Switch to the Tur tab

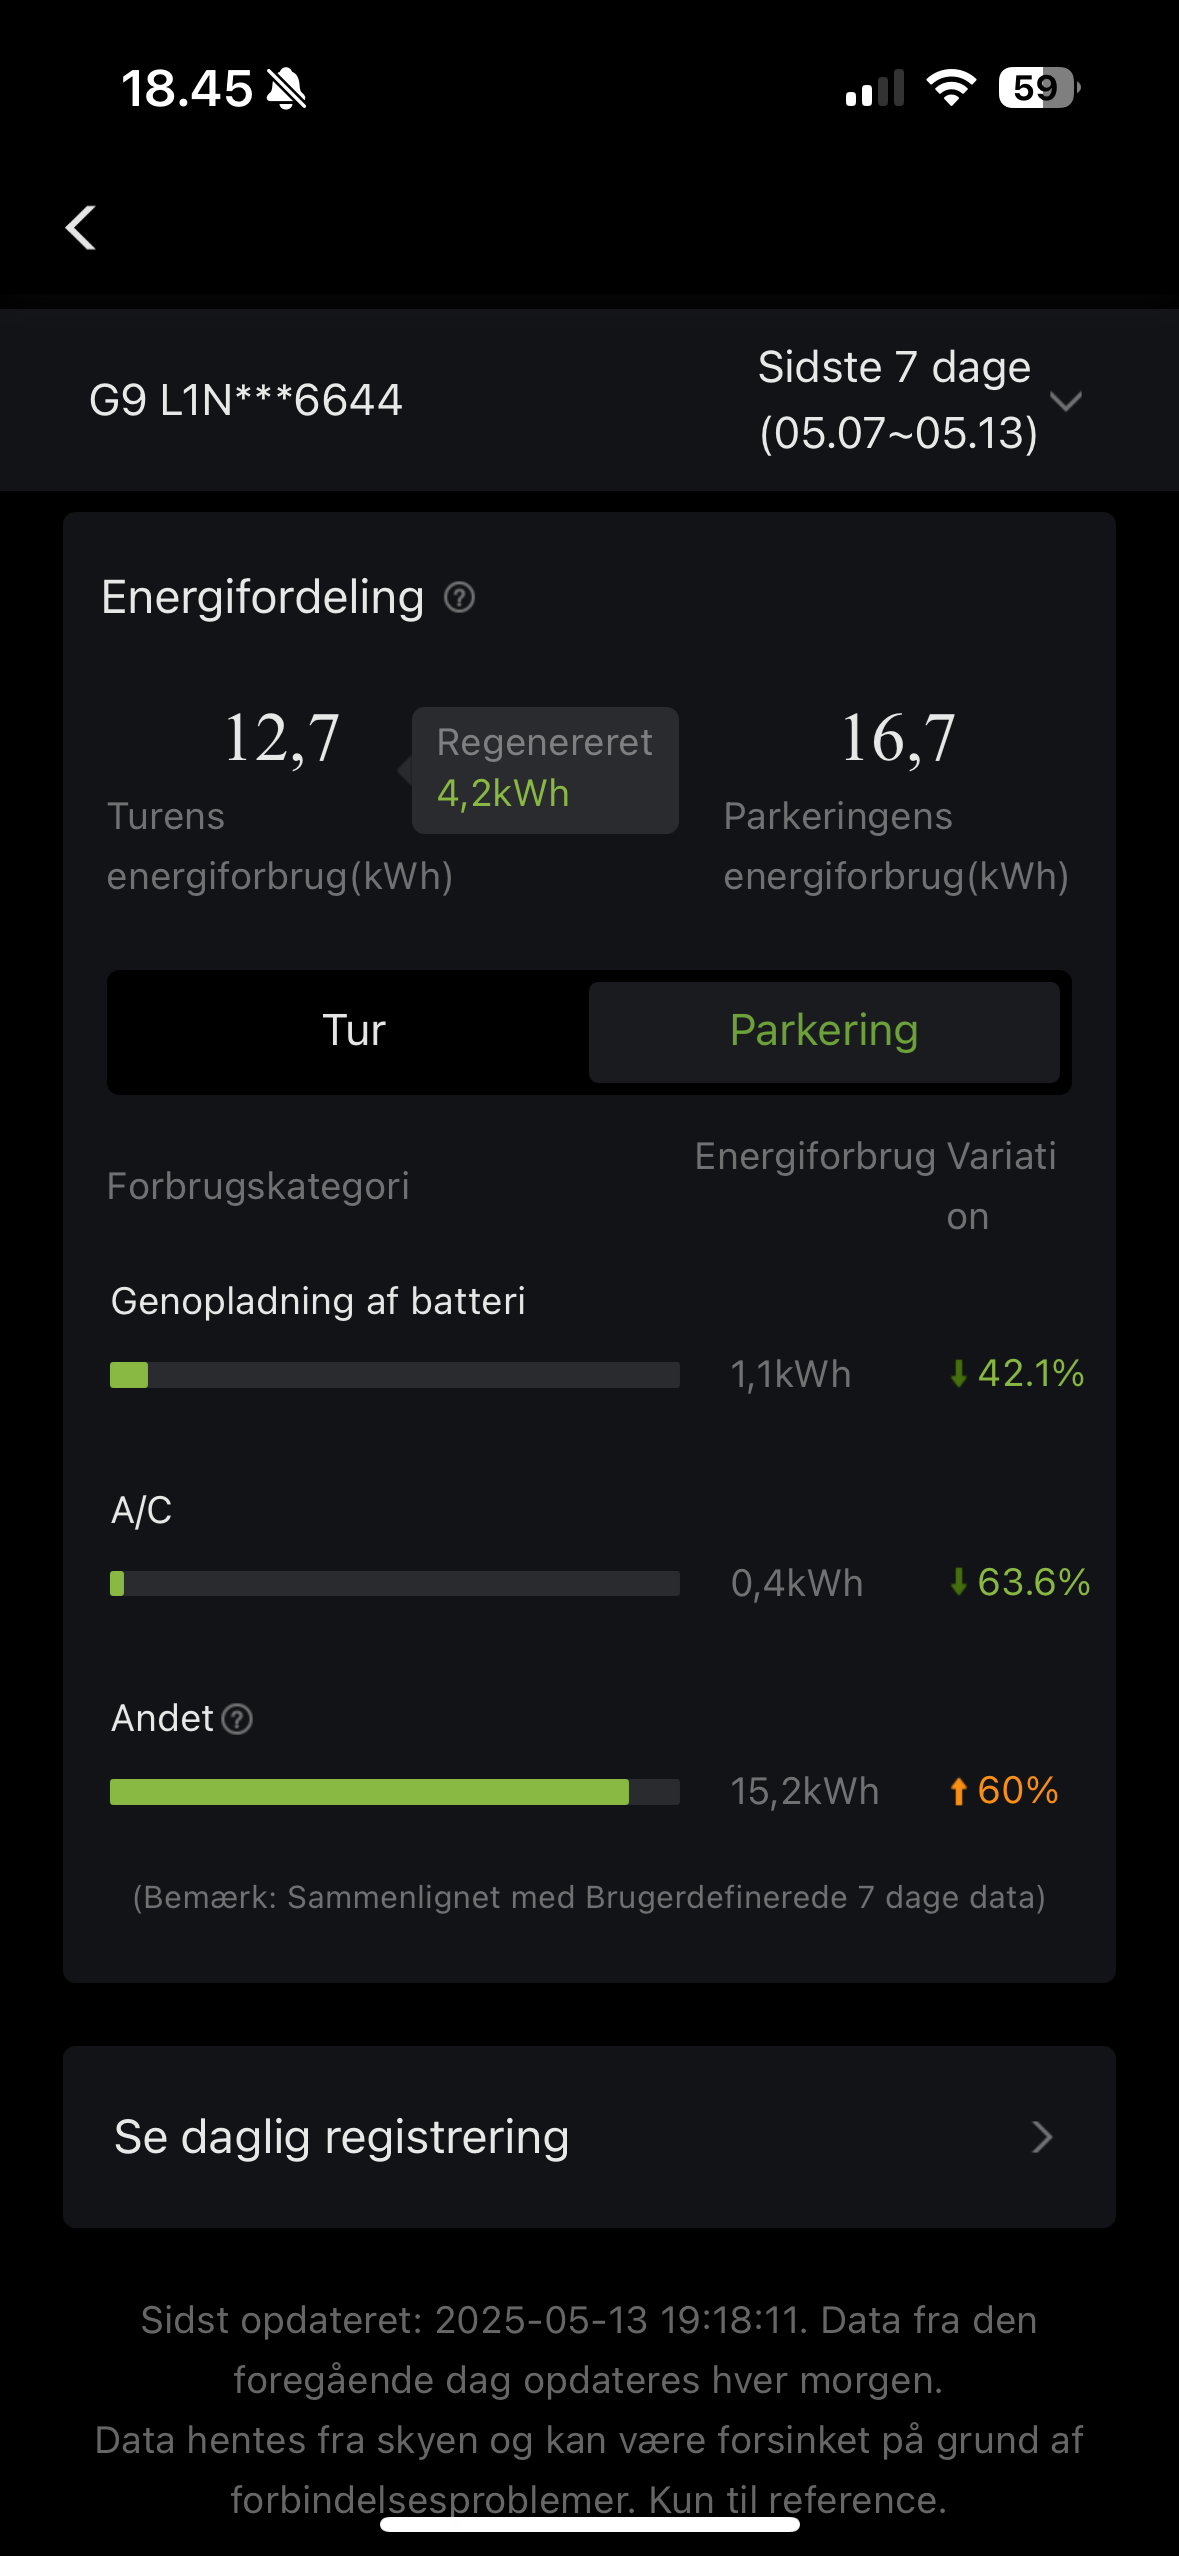353,1031
